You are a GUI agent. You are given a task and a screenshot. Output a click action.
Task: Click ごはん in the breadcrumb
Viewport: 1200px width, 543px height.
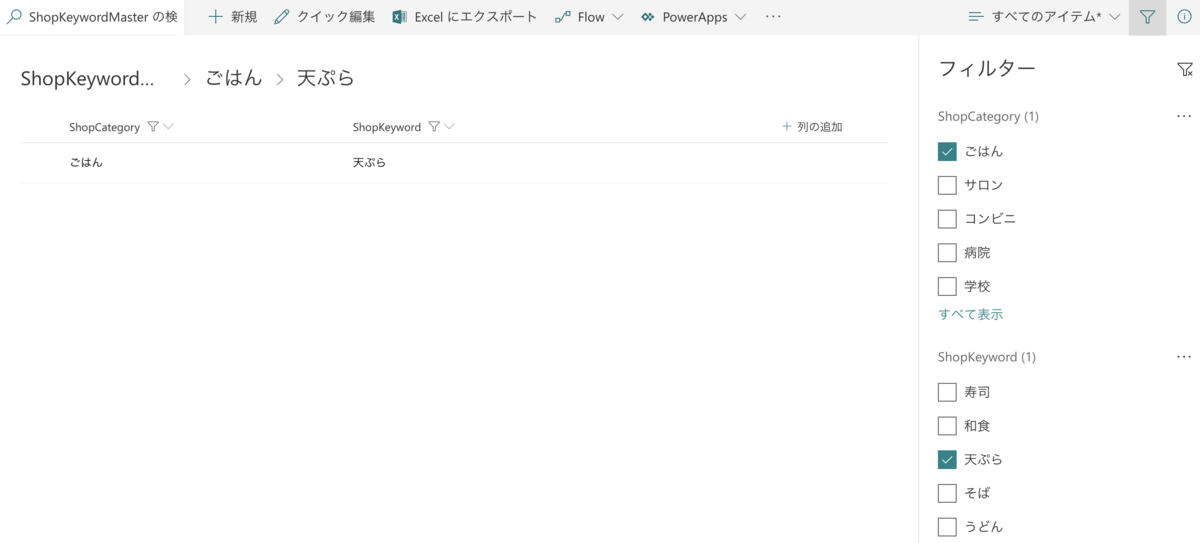coord(234,78)
